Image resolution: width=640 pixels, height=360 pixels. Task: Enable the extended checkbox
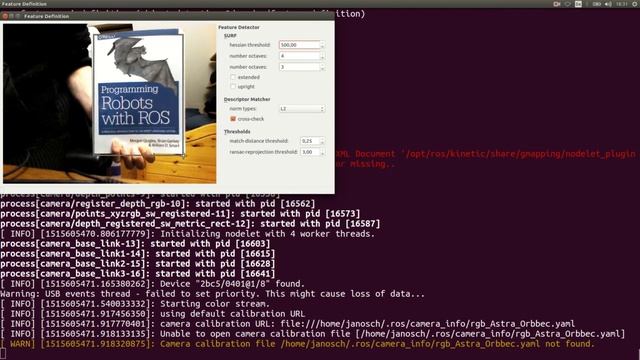point(233,77)
